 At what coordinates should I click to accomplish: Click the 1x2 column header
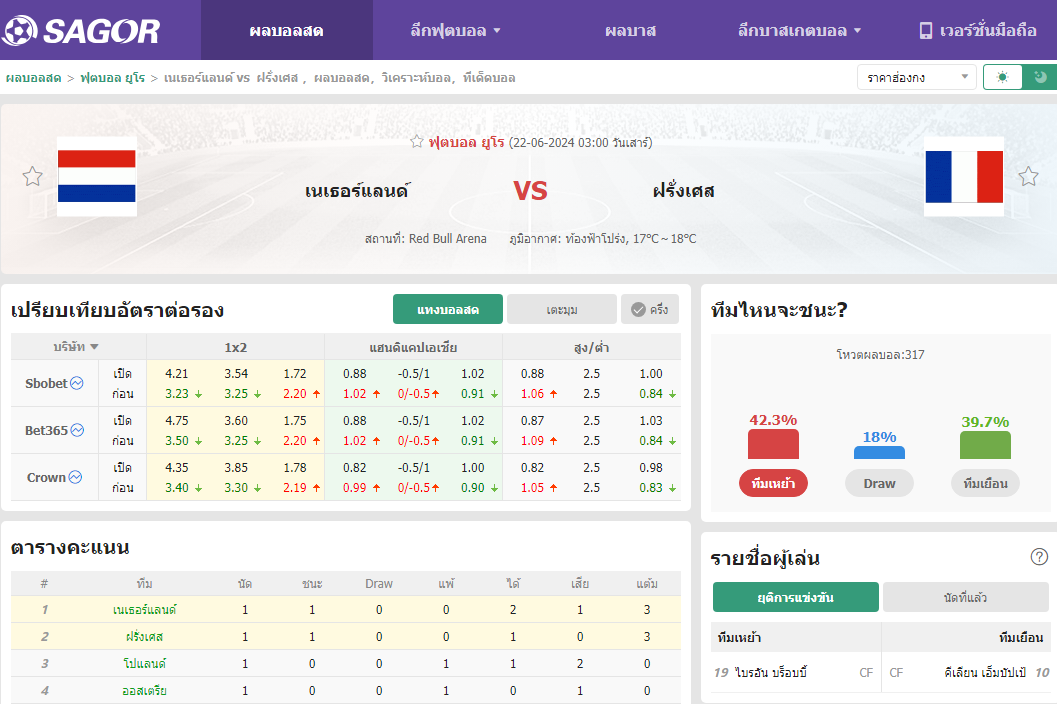point(235,347)
